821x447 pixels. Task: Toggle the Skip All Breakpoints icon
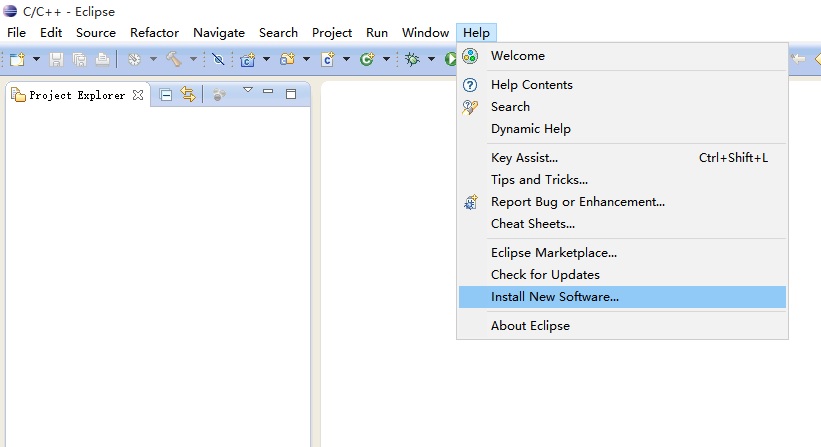[218, 59]
